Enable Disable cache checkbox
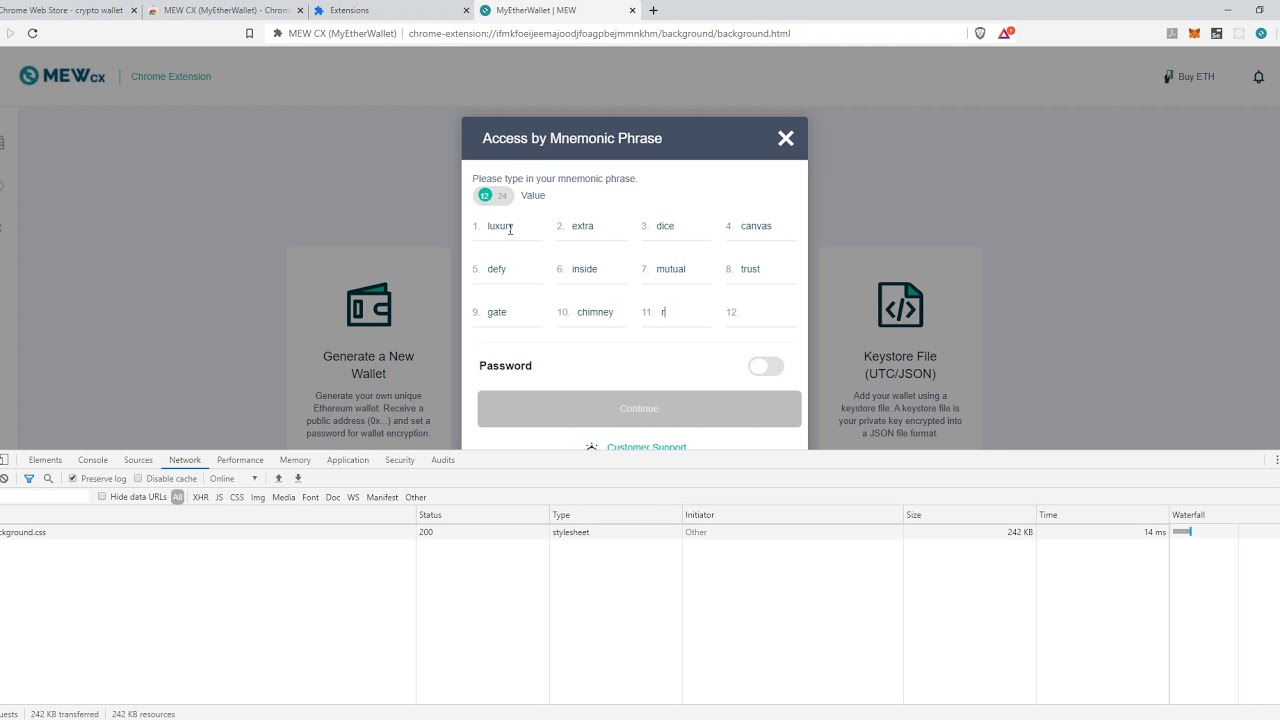 pyautogui.click(x=138, y=479)
